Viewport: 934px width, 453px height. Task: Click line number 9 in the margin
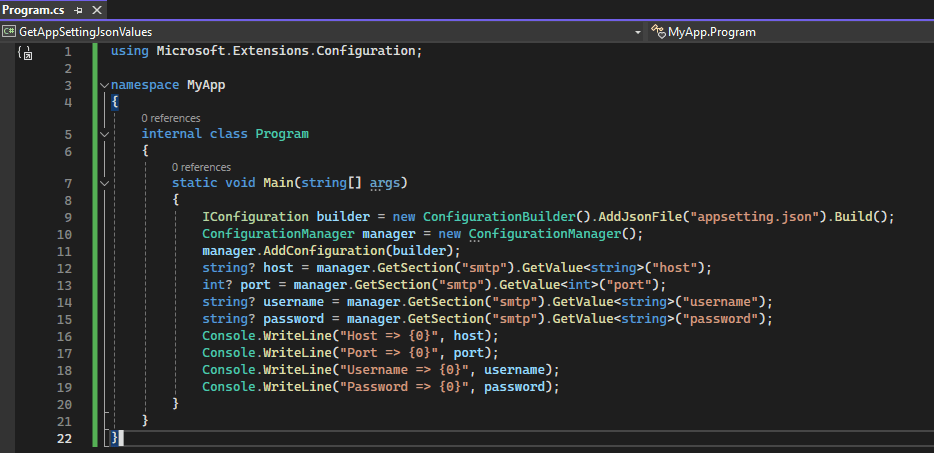(66, 217)
